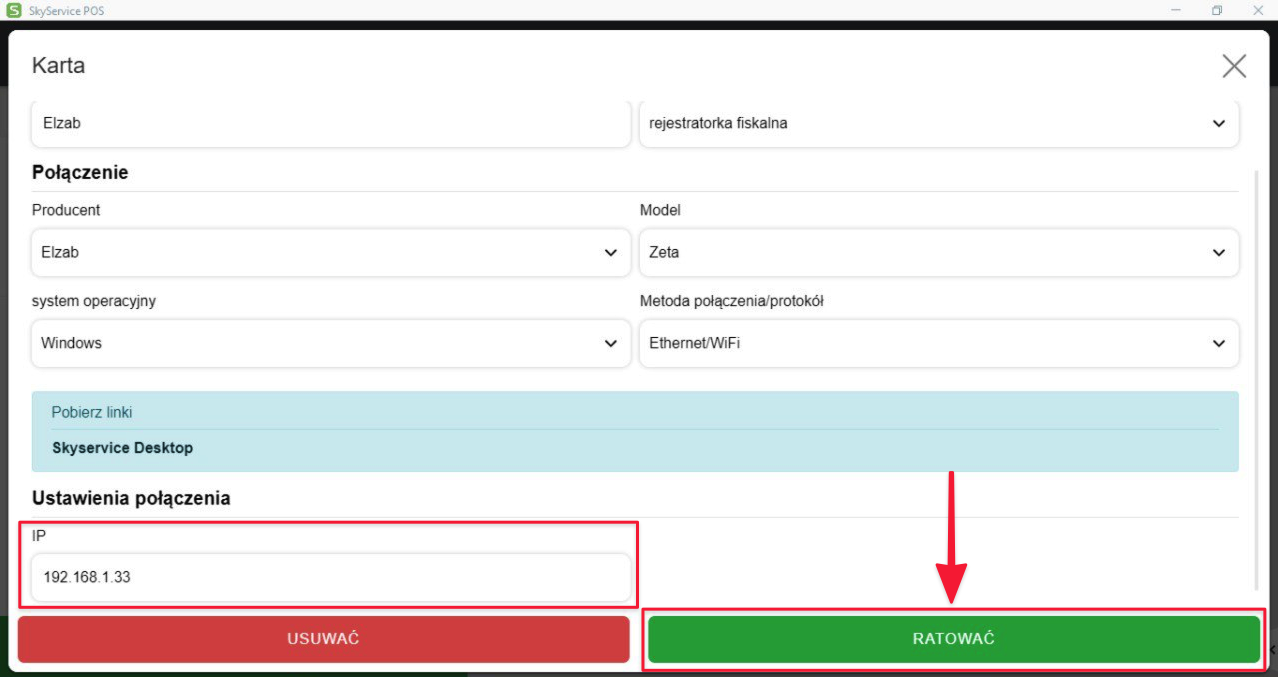Image resolution: width=1278 pixels, height=677 pixels.
Task: Click the dialog's vertical scrollbar
Action: pyautogui.click(x=1257, y=380)
